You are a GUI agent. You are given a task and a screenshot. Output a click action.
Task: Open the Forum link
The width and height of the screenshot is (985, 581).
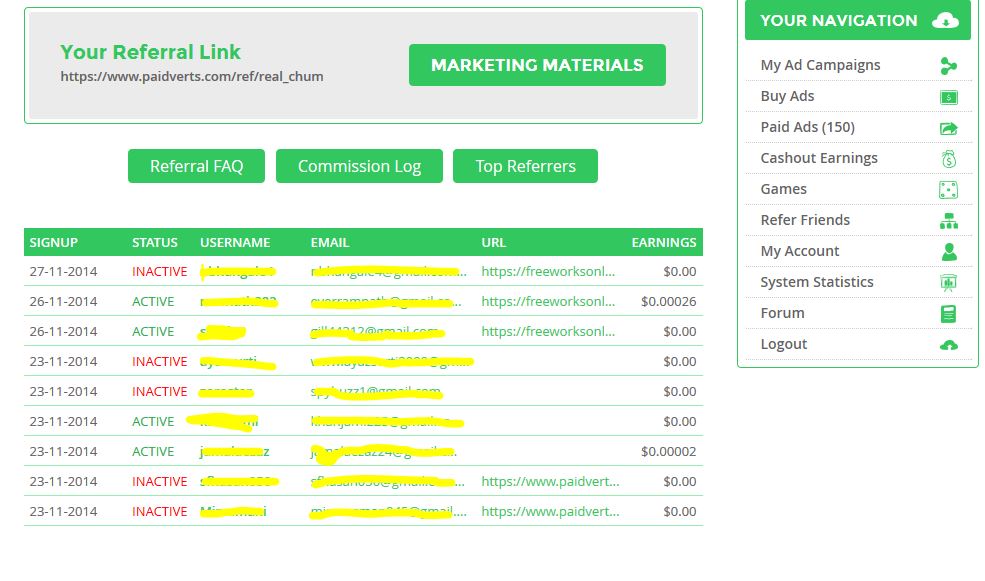[782, 313]
